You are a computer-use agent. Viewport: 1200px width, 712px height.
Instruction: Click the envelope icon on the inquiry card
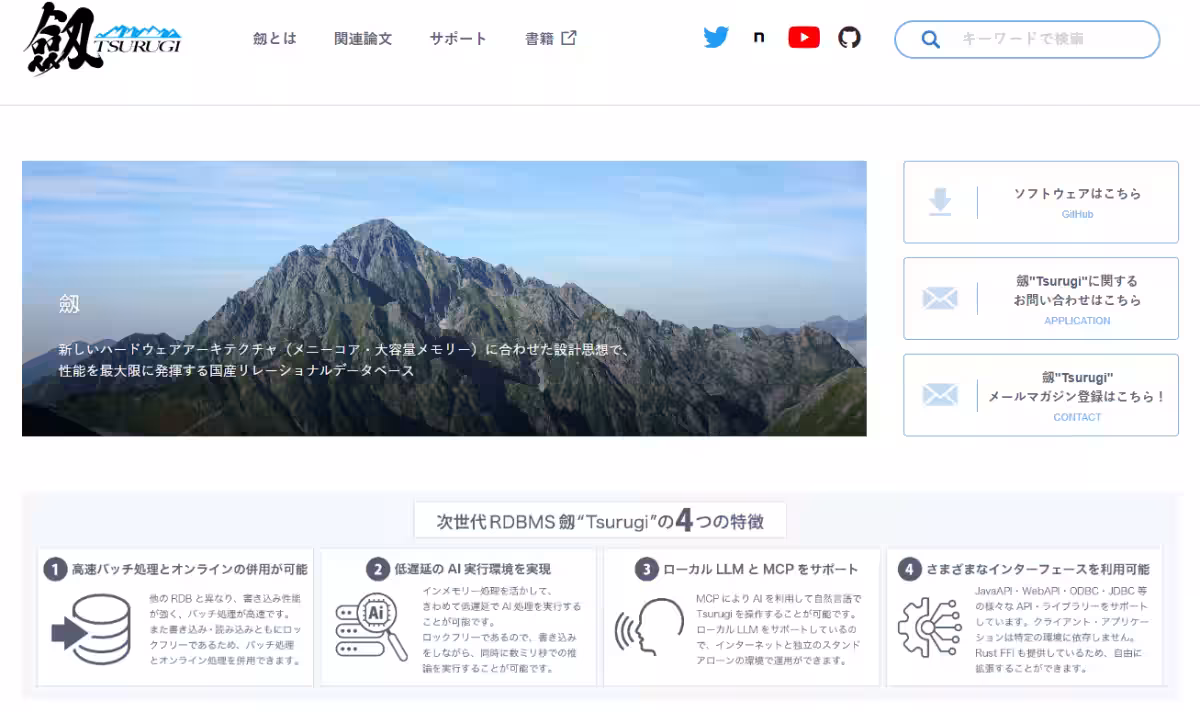(941, 298)
